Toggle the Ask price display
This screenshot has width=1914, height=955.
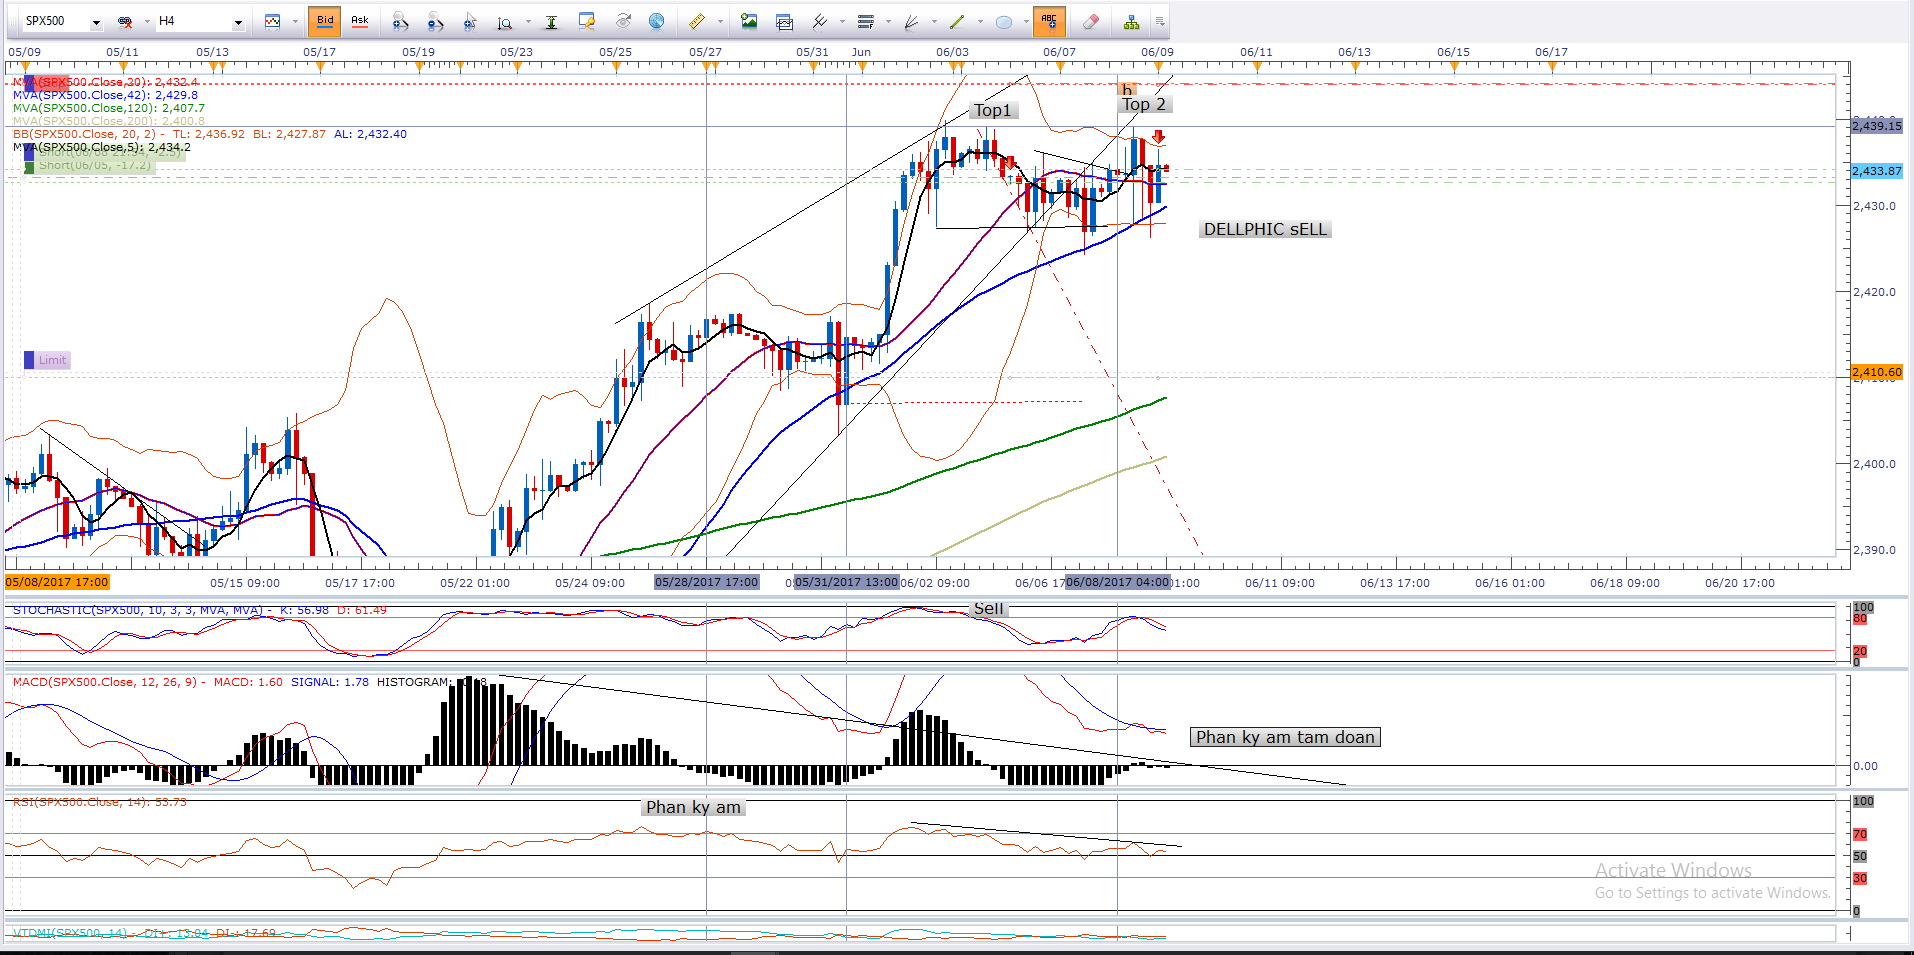click(360, 21)
